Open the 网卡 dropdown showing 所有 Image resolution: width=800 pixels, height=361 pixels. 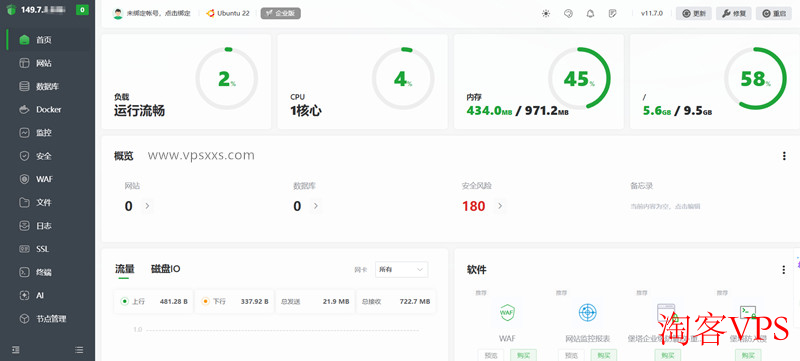point(401,269)
